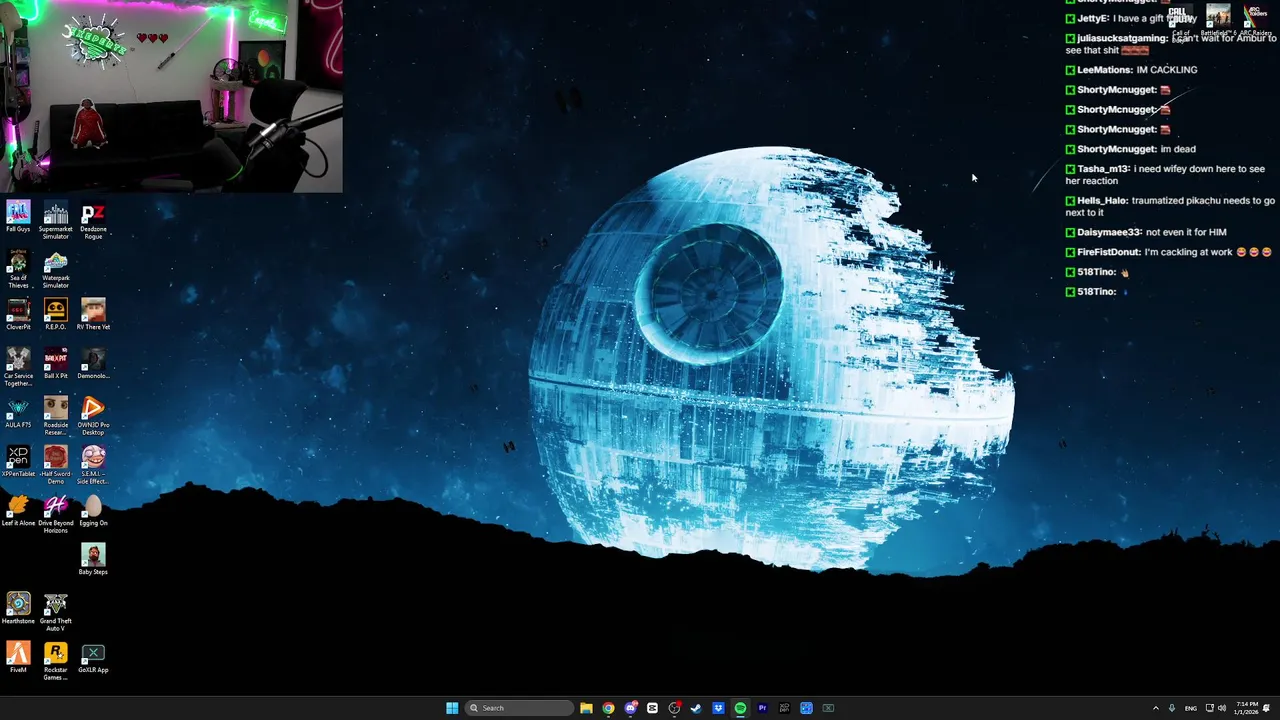Open the Fall Guys desktop shortcut
The image size is (1280, 720).
pos(18,217)
